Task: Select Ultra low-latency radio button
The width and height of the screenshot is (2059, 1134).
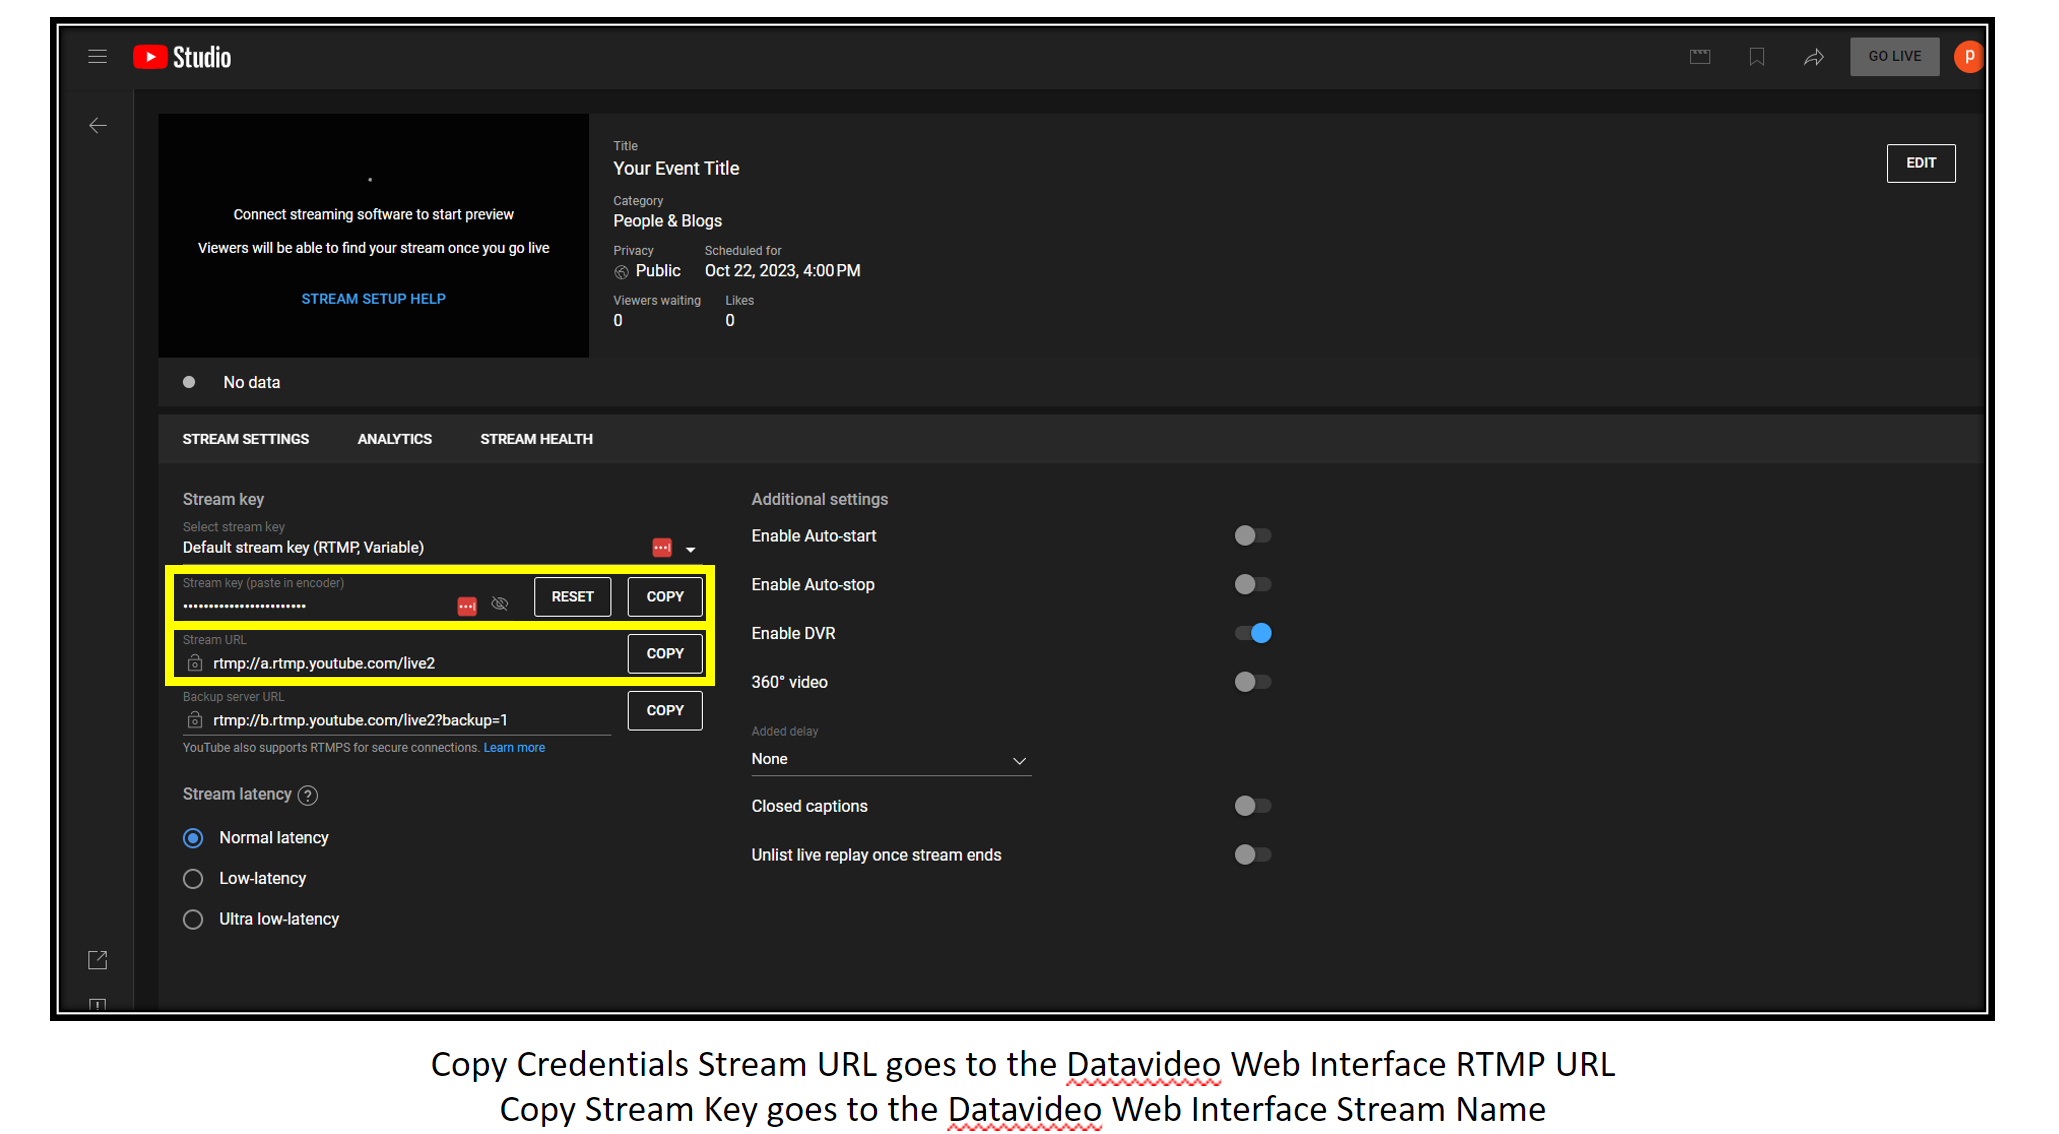Action: [193, 920]
